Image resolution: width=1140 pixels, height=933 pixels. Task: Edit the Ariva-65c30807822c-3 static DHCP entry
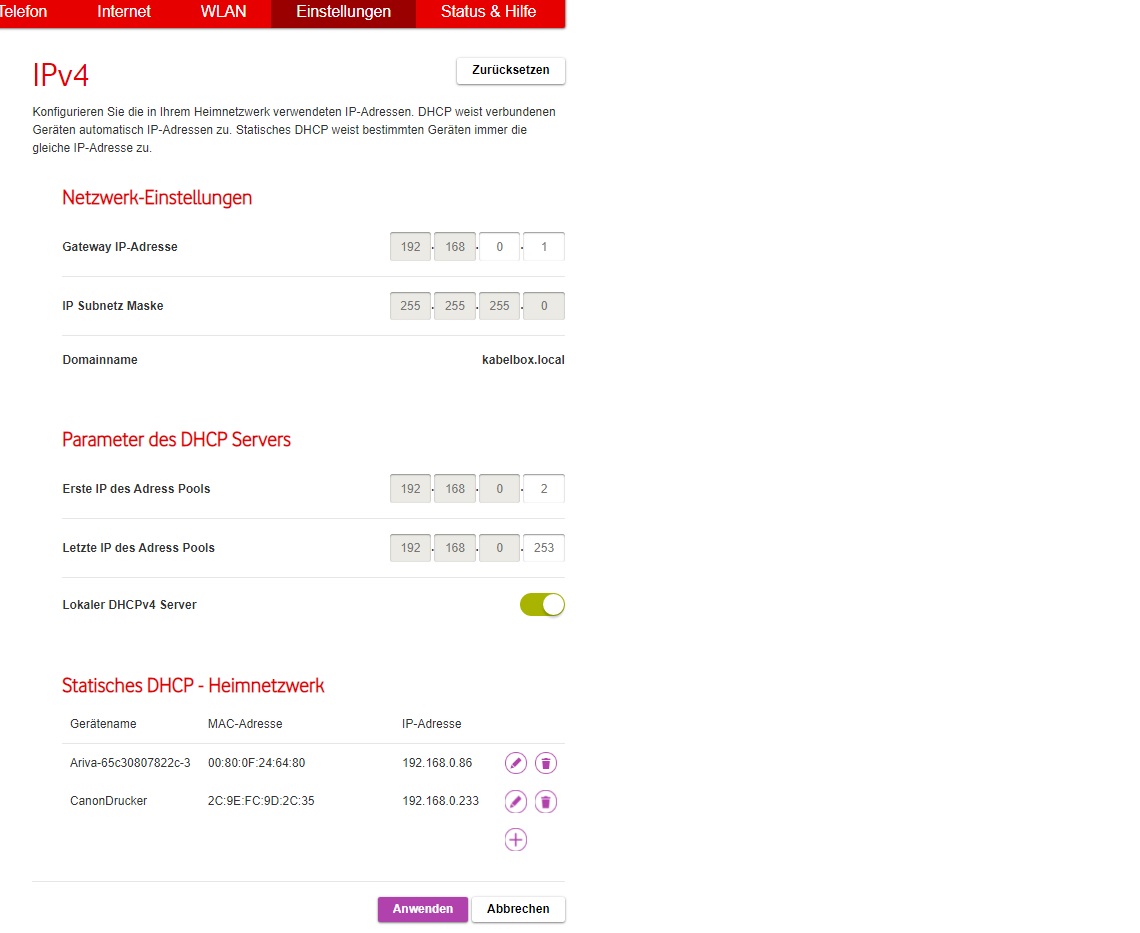click(515, 763)
